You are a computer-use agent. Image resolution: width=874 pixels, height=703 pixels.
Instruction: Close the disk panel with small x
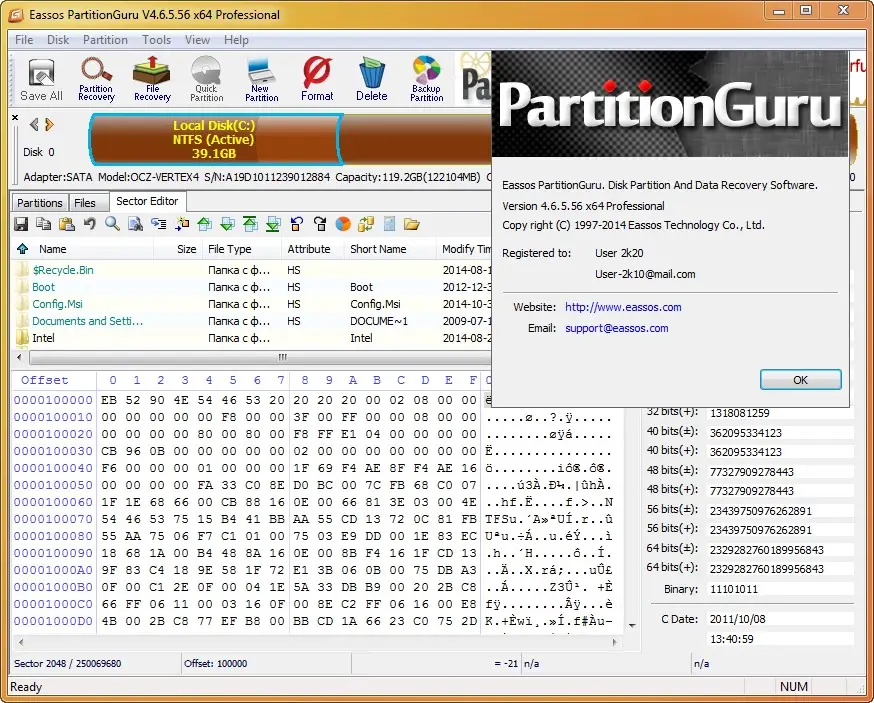(15, 118)
